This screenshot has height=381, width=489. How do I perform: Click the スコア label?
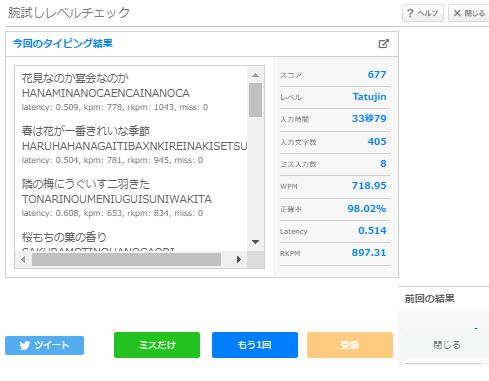pyautogui.click(x=291, y=75)
